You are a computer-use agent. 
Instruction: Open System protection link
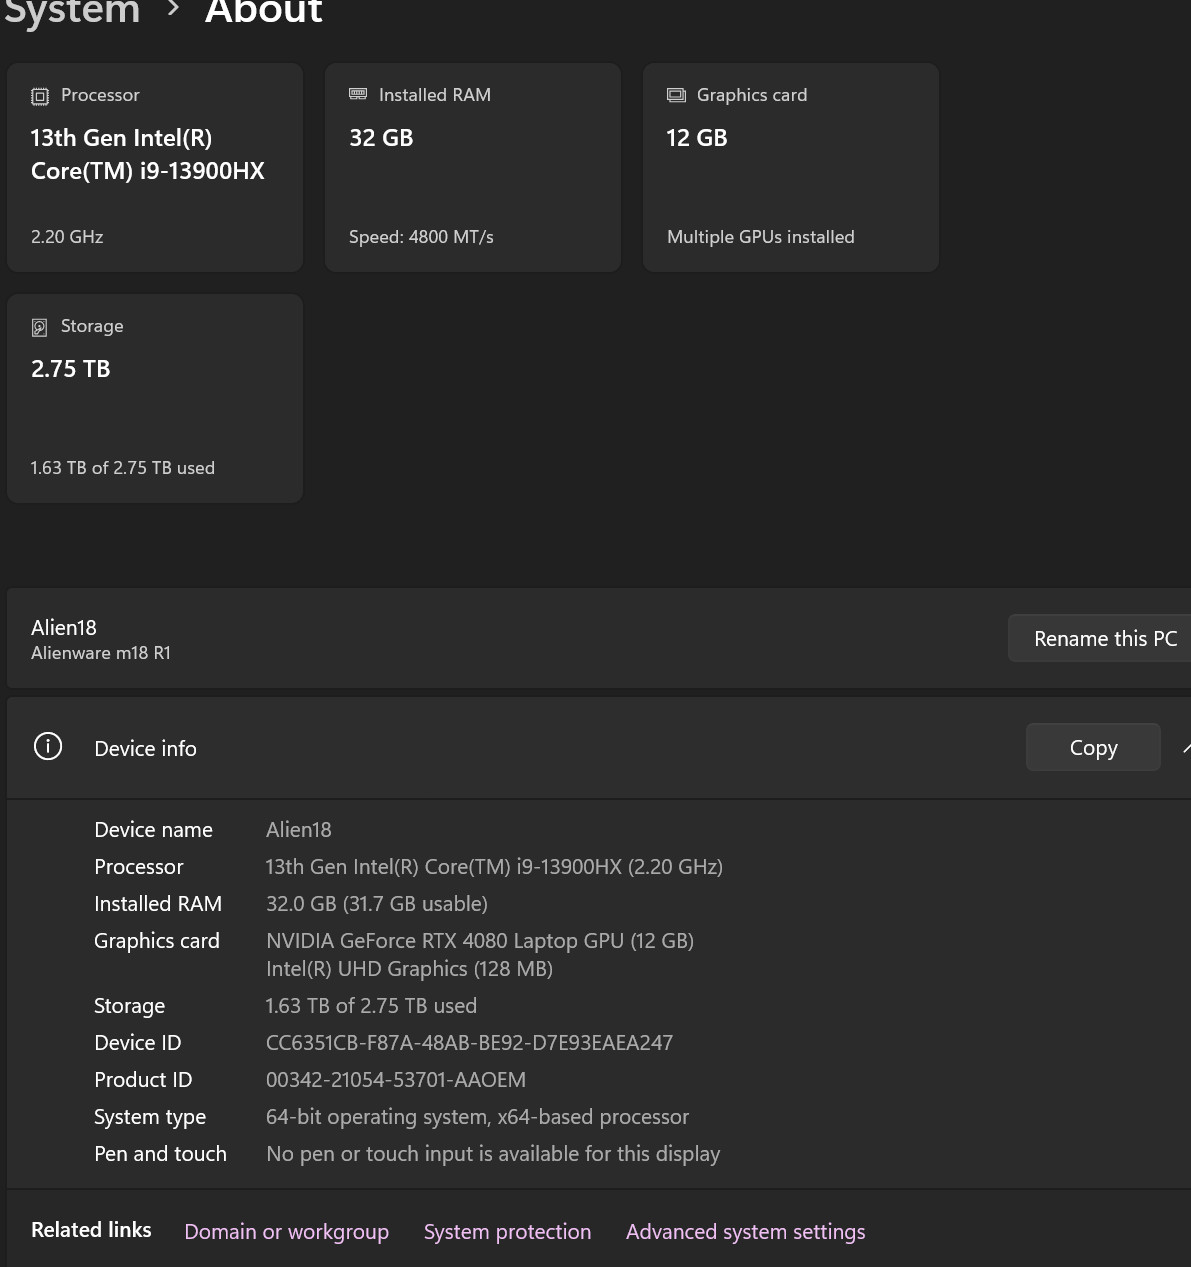[507, 1231]
